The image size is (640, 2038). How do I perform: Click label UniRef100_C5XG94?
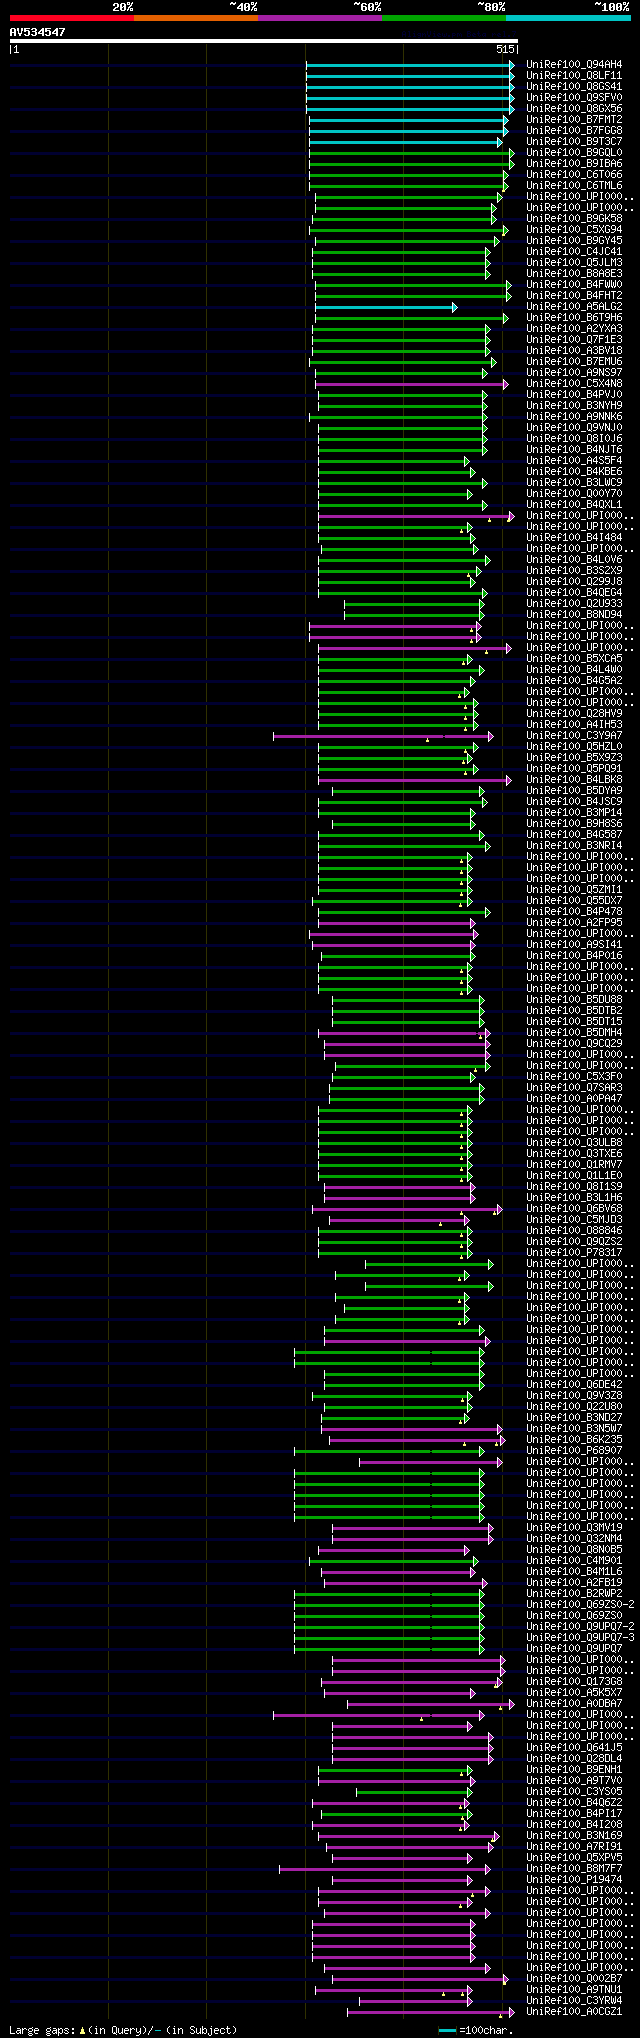[x=574, y=230]
